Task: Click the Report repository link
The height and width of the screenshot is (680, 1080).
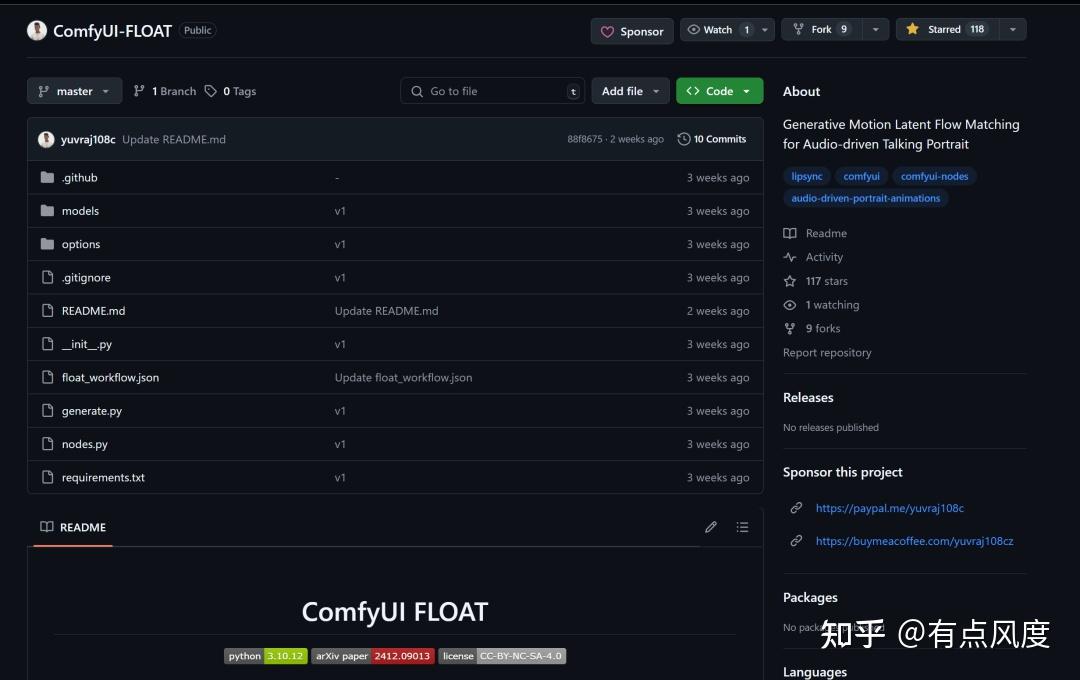Action: pyautogui.click(x=828, y=352)
